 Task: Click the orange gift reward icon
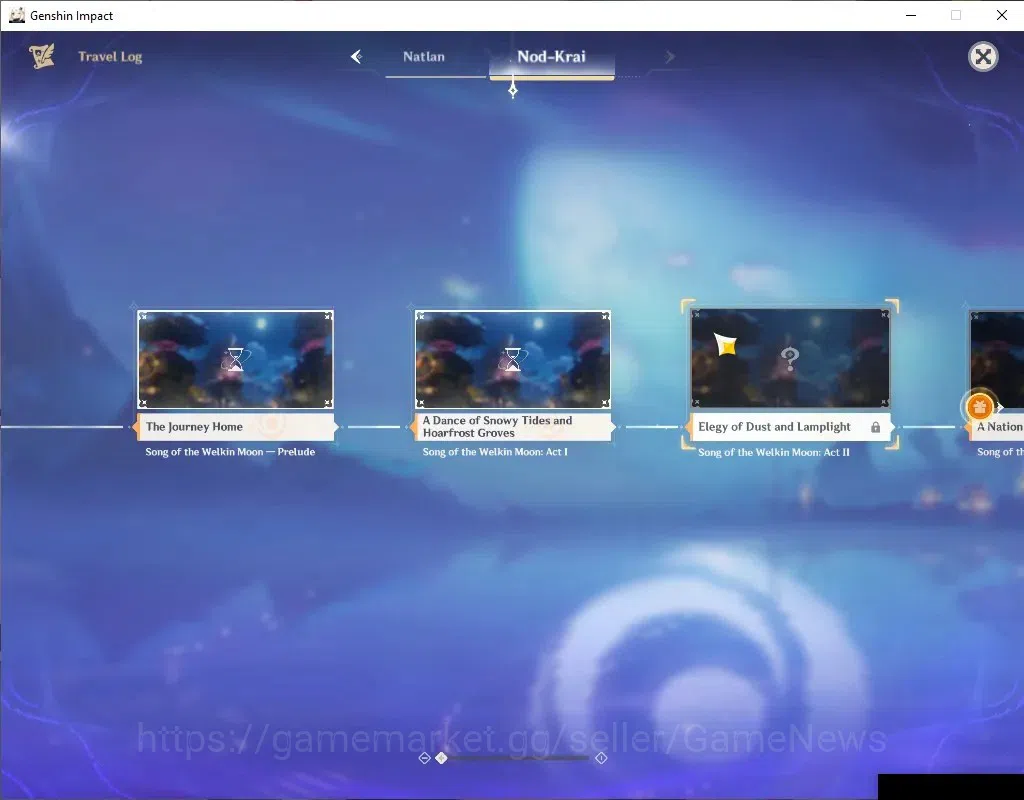coord(978,408)
